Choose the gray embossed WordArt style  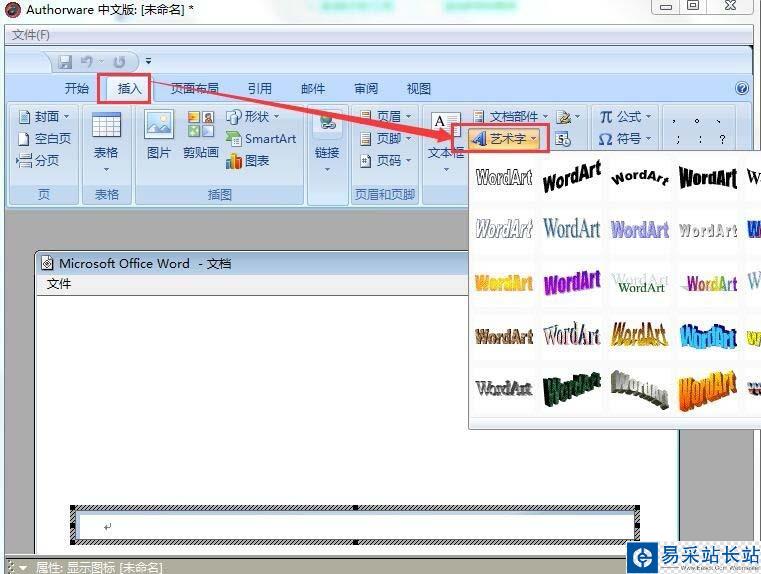click(x=708, y=230)
